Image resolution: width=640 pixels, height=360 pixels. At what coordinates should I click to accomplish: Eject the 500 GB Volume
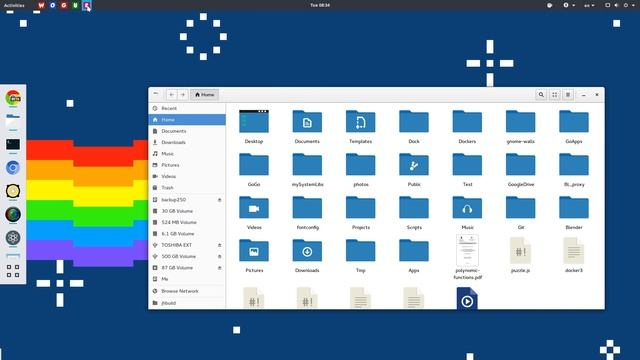pos(219,256)
